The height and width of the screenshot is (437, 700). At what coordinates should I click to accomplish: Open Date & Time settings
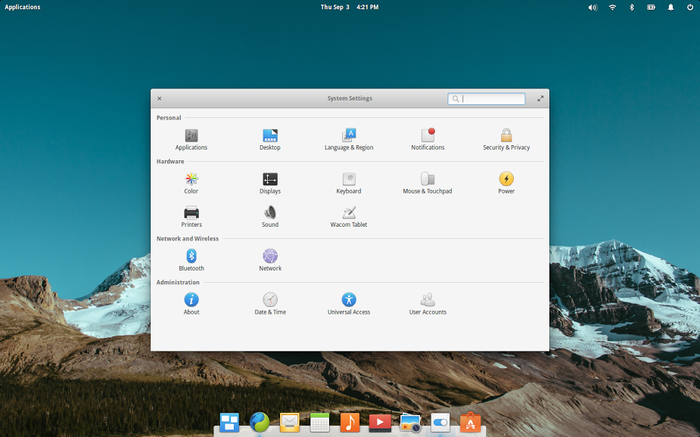click(x=270, y=304)
